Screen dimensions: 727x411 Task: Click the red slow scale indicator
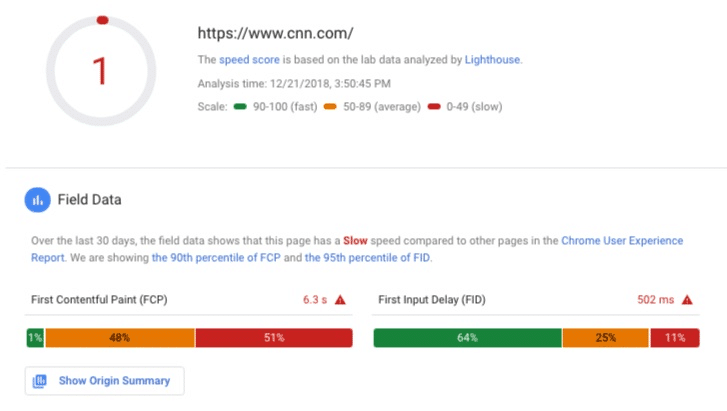point(434,107)
